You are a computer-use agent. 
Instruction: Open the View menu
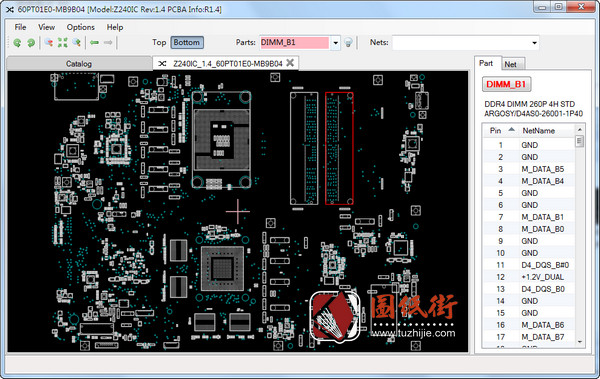coord(46,27)
